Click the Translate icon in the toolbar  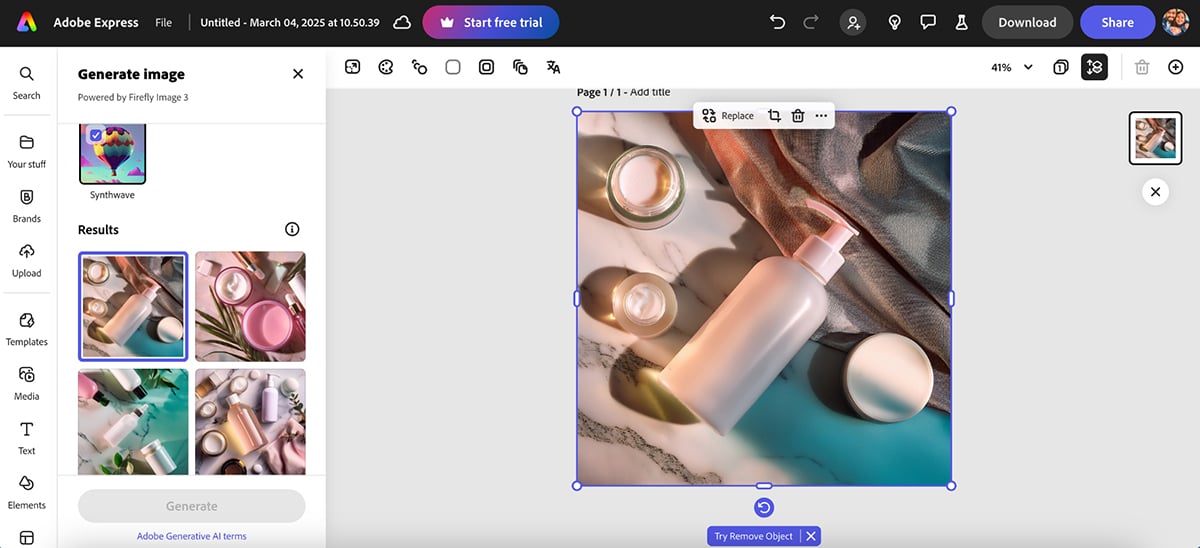(553, 67)
